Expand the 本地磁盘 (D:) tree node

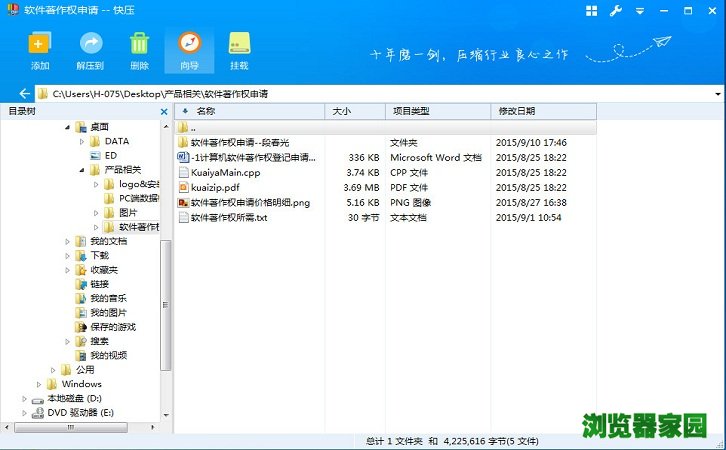coord(25,398)
